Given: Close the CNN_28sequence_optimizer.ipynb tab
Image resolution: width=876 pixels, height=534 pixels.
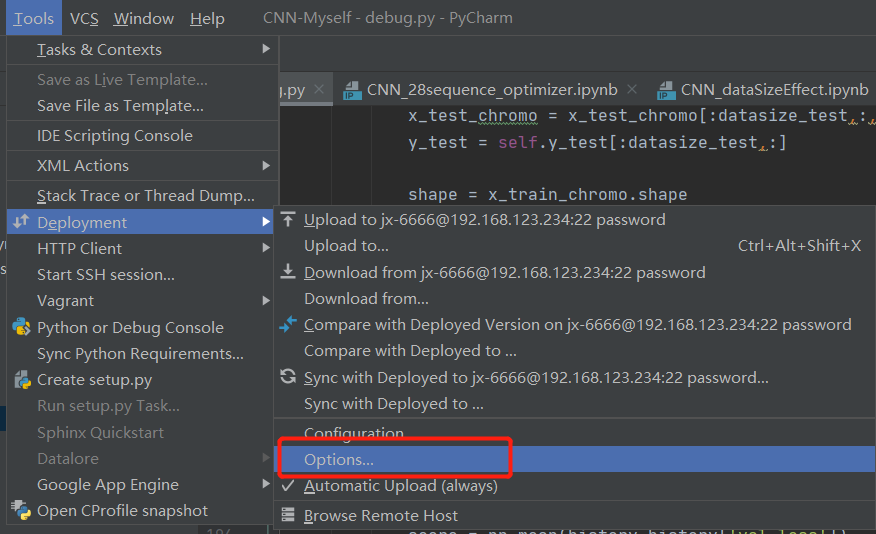Looking at the screenshot, I should [632, 89].
